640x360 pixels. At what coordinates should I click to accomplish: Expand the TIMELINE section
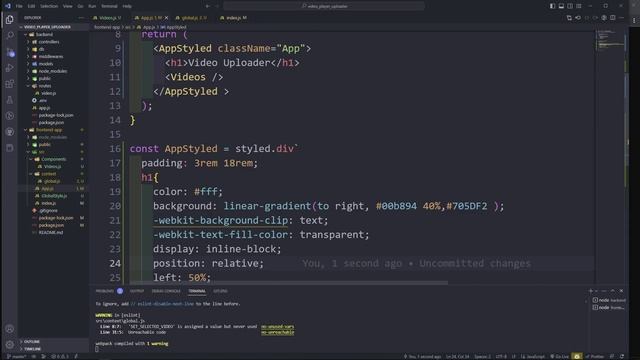pyautogui.click(x=53, y=349)
